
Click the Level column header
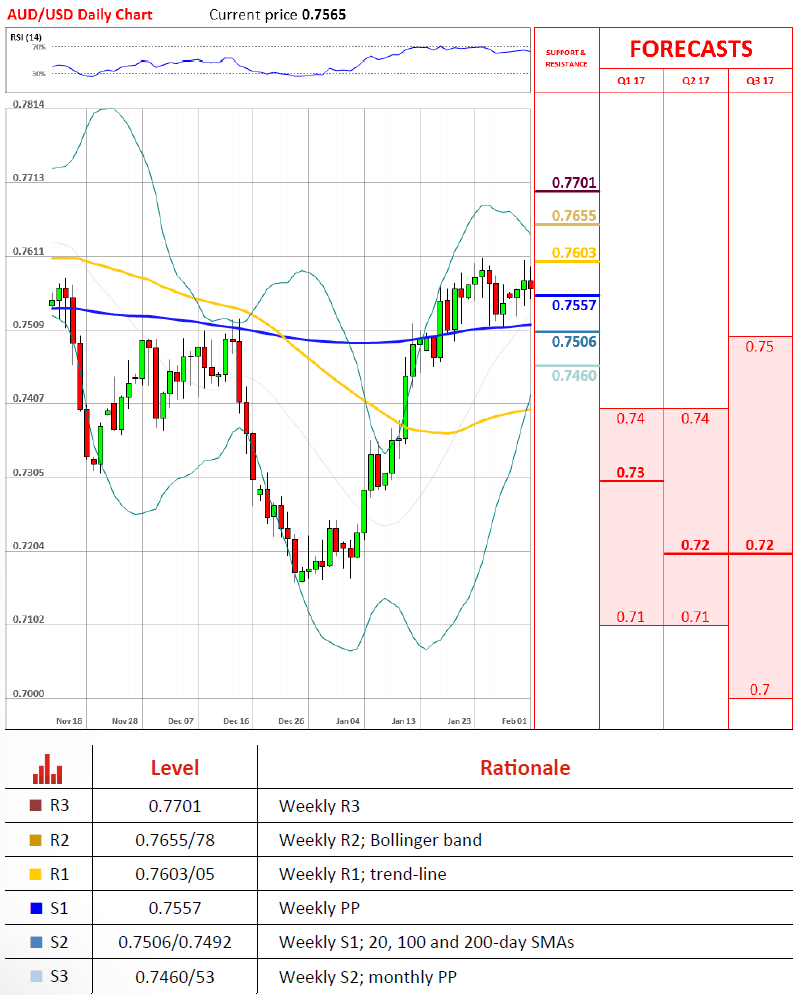175,768
